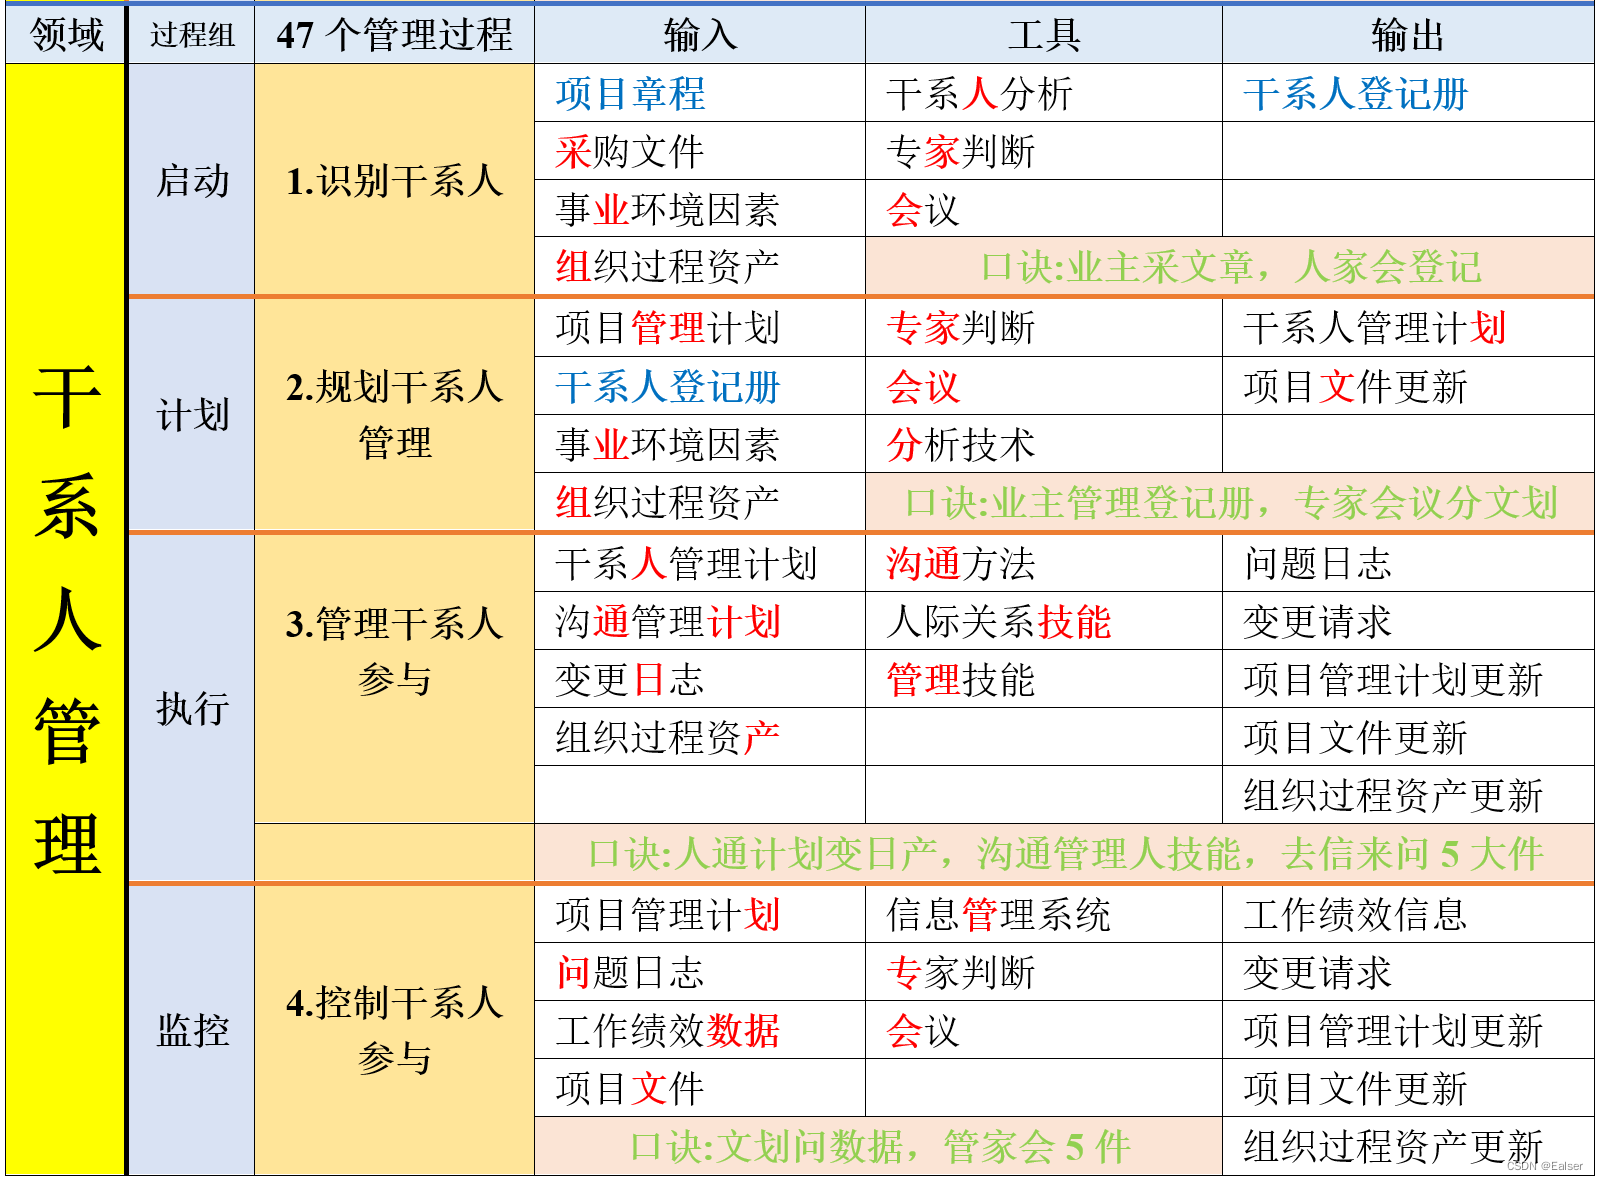Click 事业环境因素 input of 规划干系人管理

coord(700,444)
